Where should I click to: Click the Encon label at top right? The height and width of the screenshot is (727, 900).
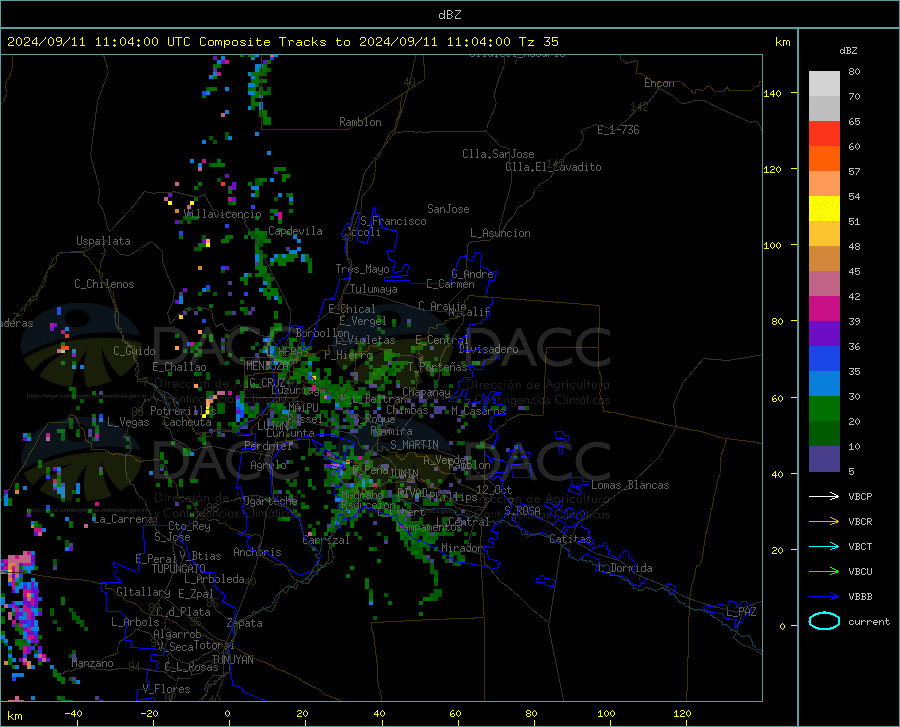coord(659,83)
